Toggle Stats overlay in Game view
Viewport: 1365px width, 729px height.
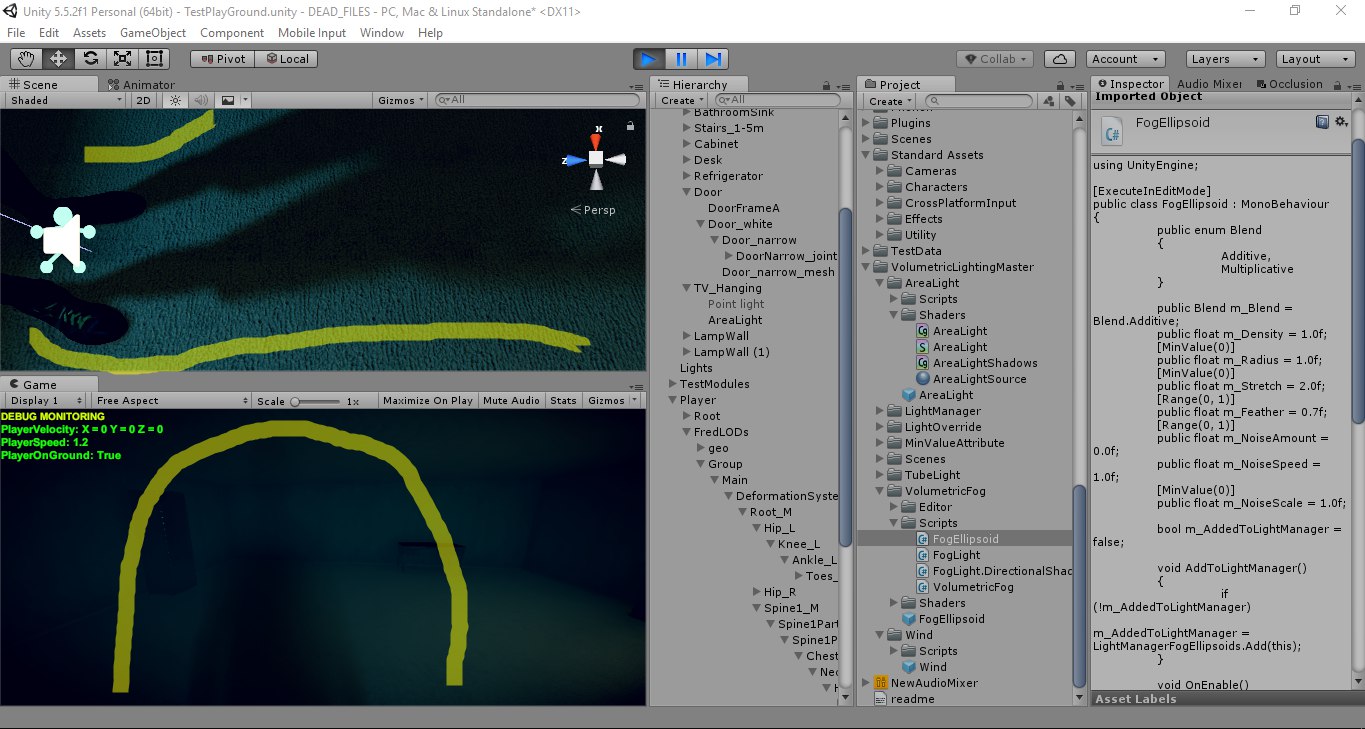[563, 400]
